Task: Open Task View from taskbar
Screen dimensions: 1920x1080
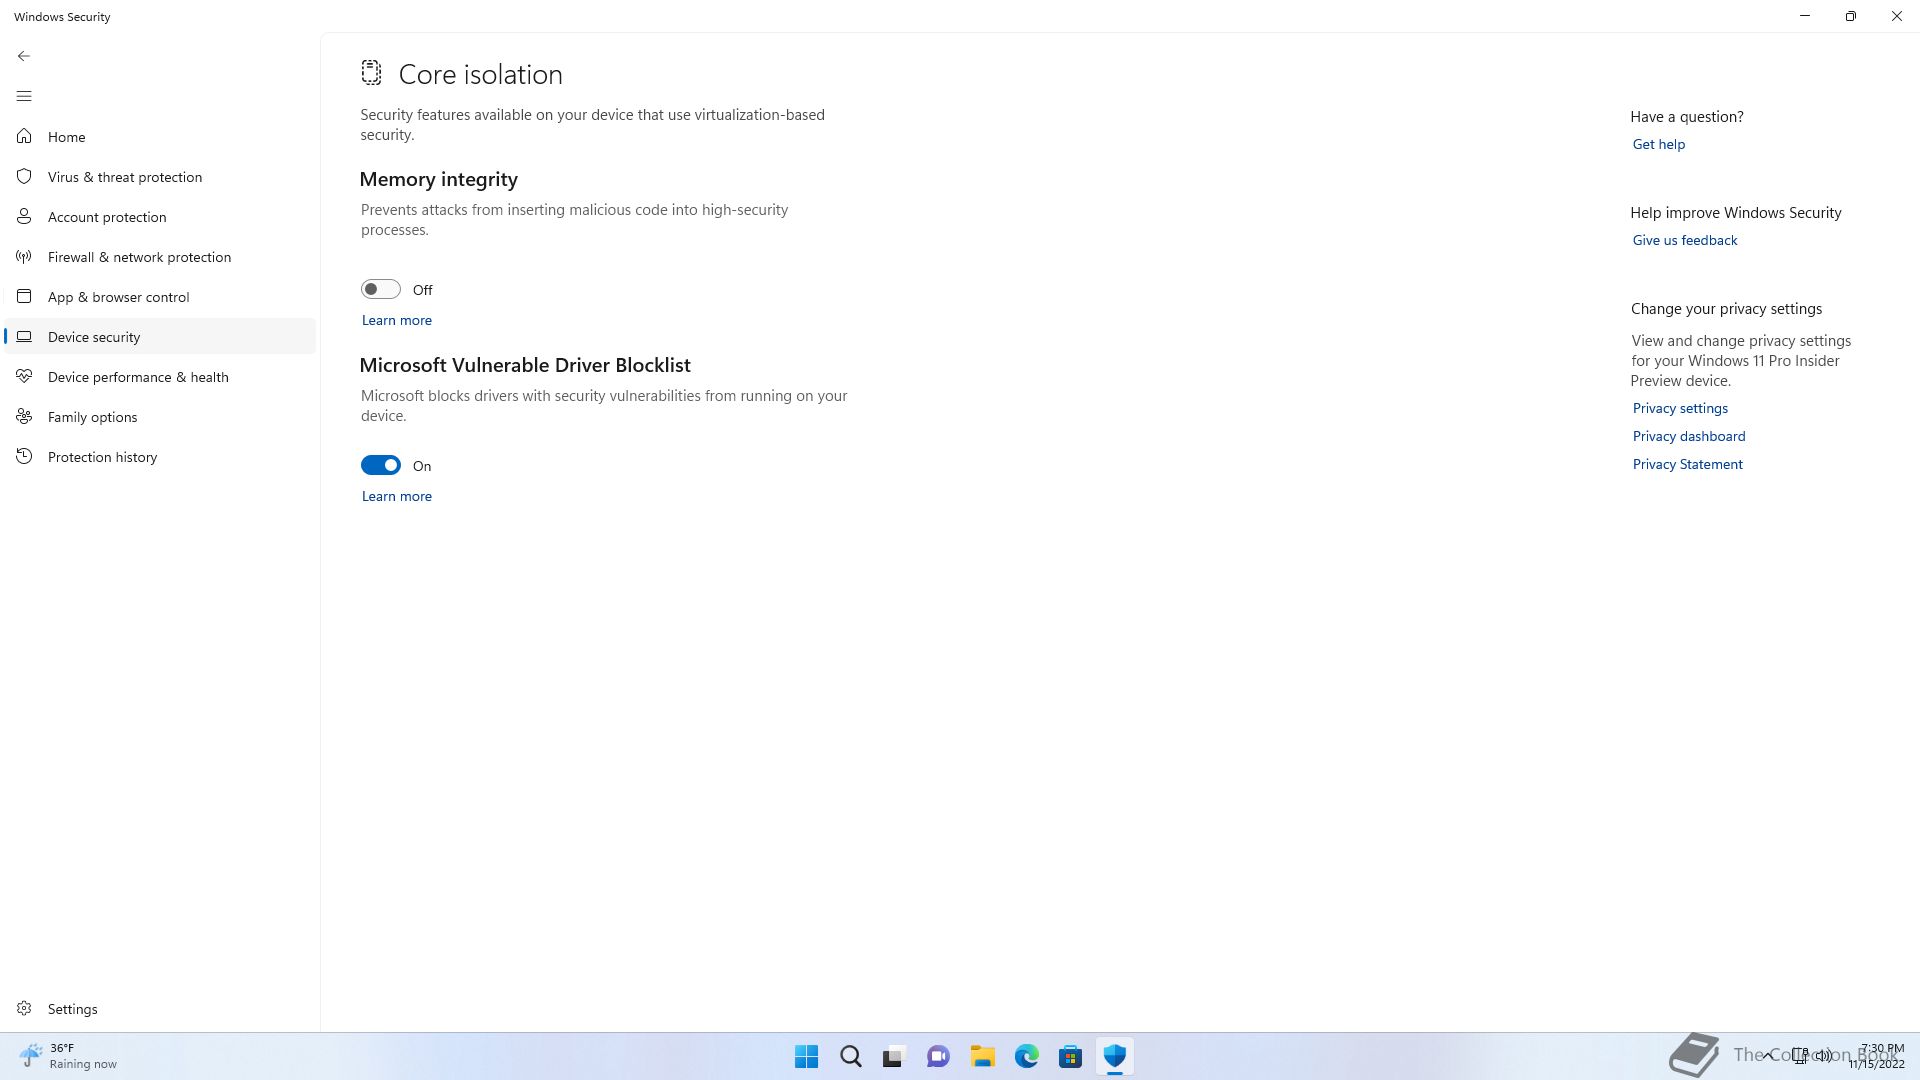Action: tap(894, 1056)
